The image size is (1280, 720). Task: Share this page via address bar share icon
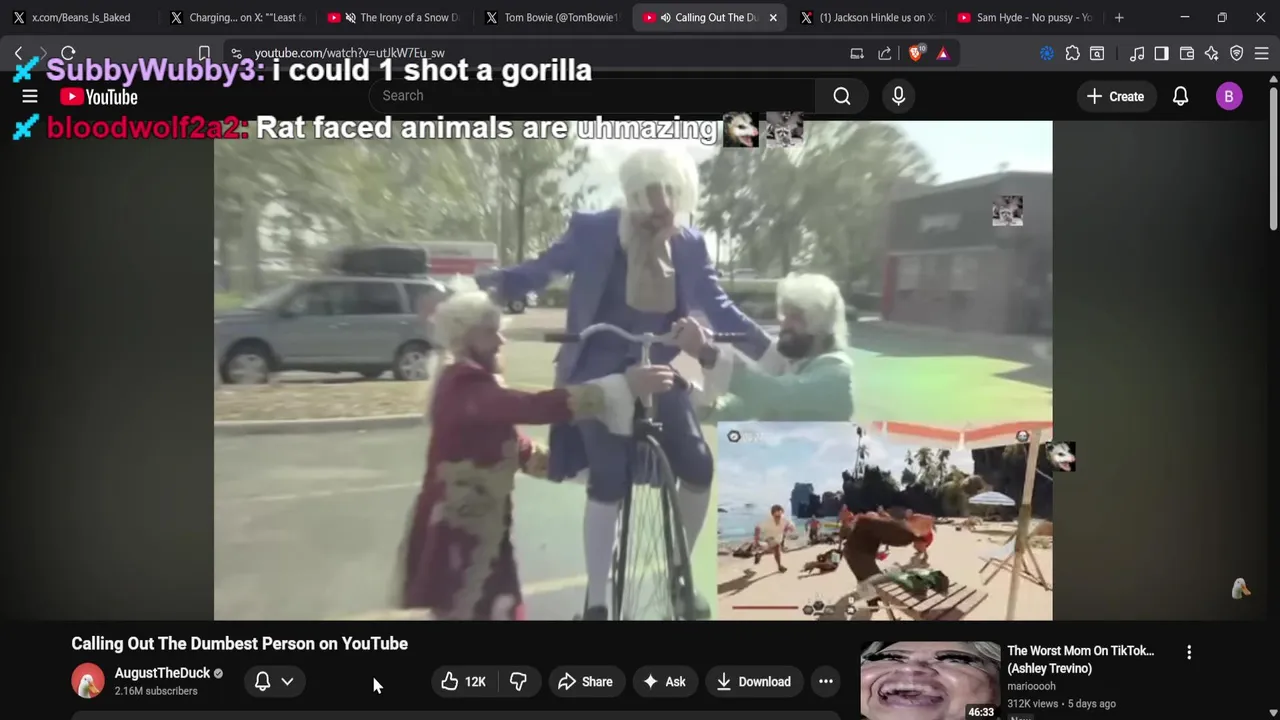tap(885, 53)
